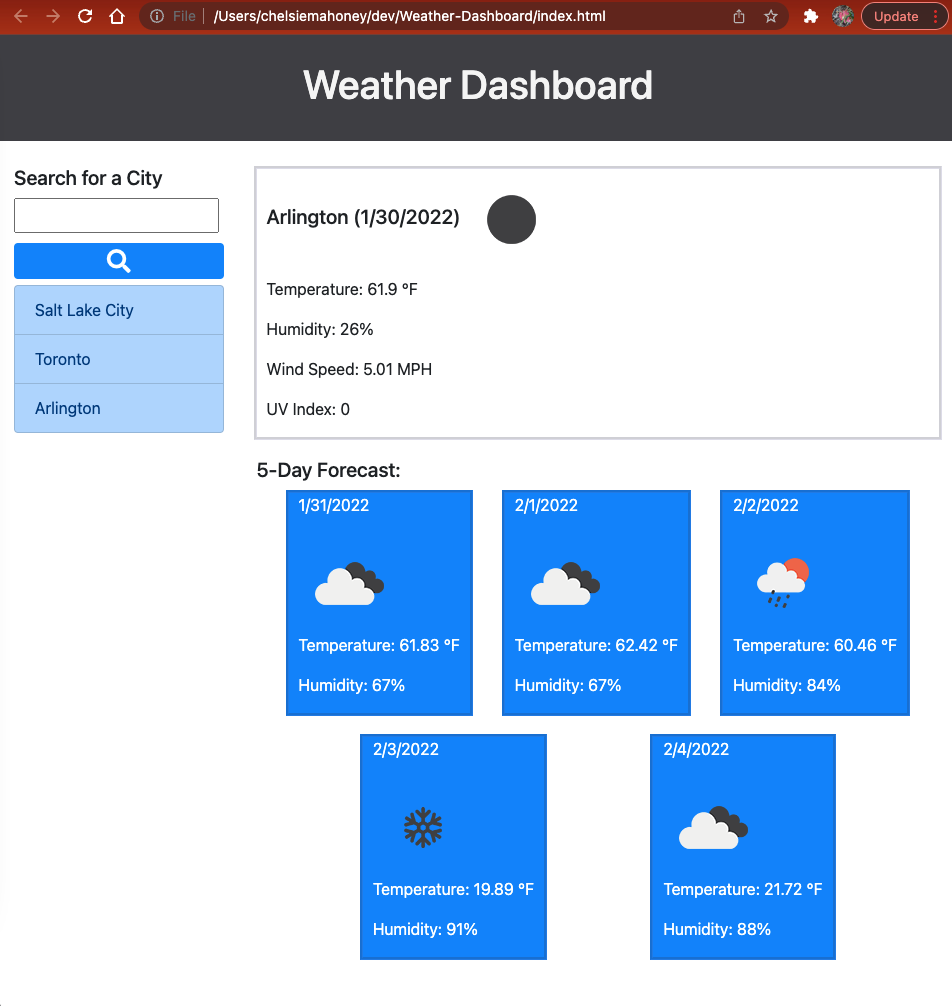Viewport: 952px width, 1006px height.
Task: Click the Update browser button
Action: point(904,16)
